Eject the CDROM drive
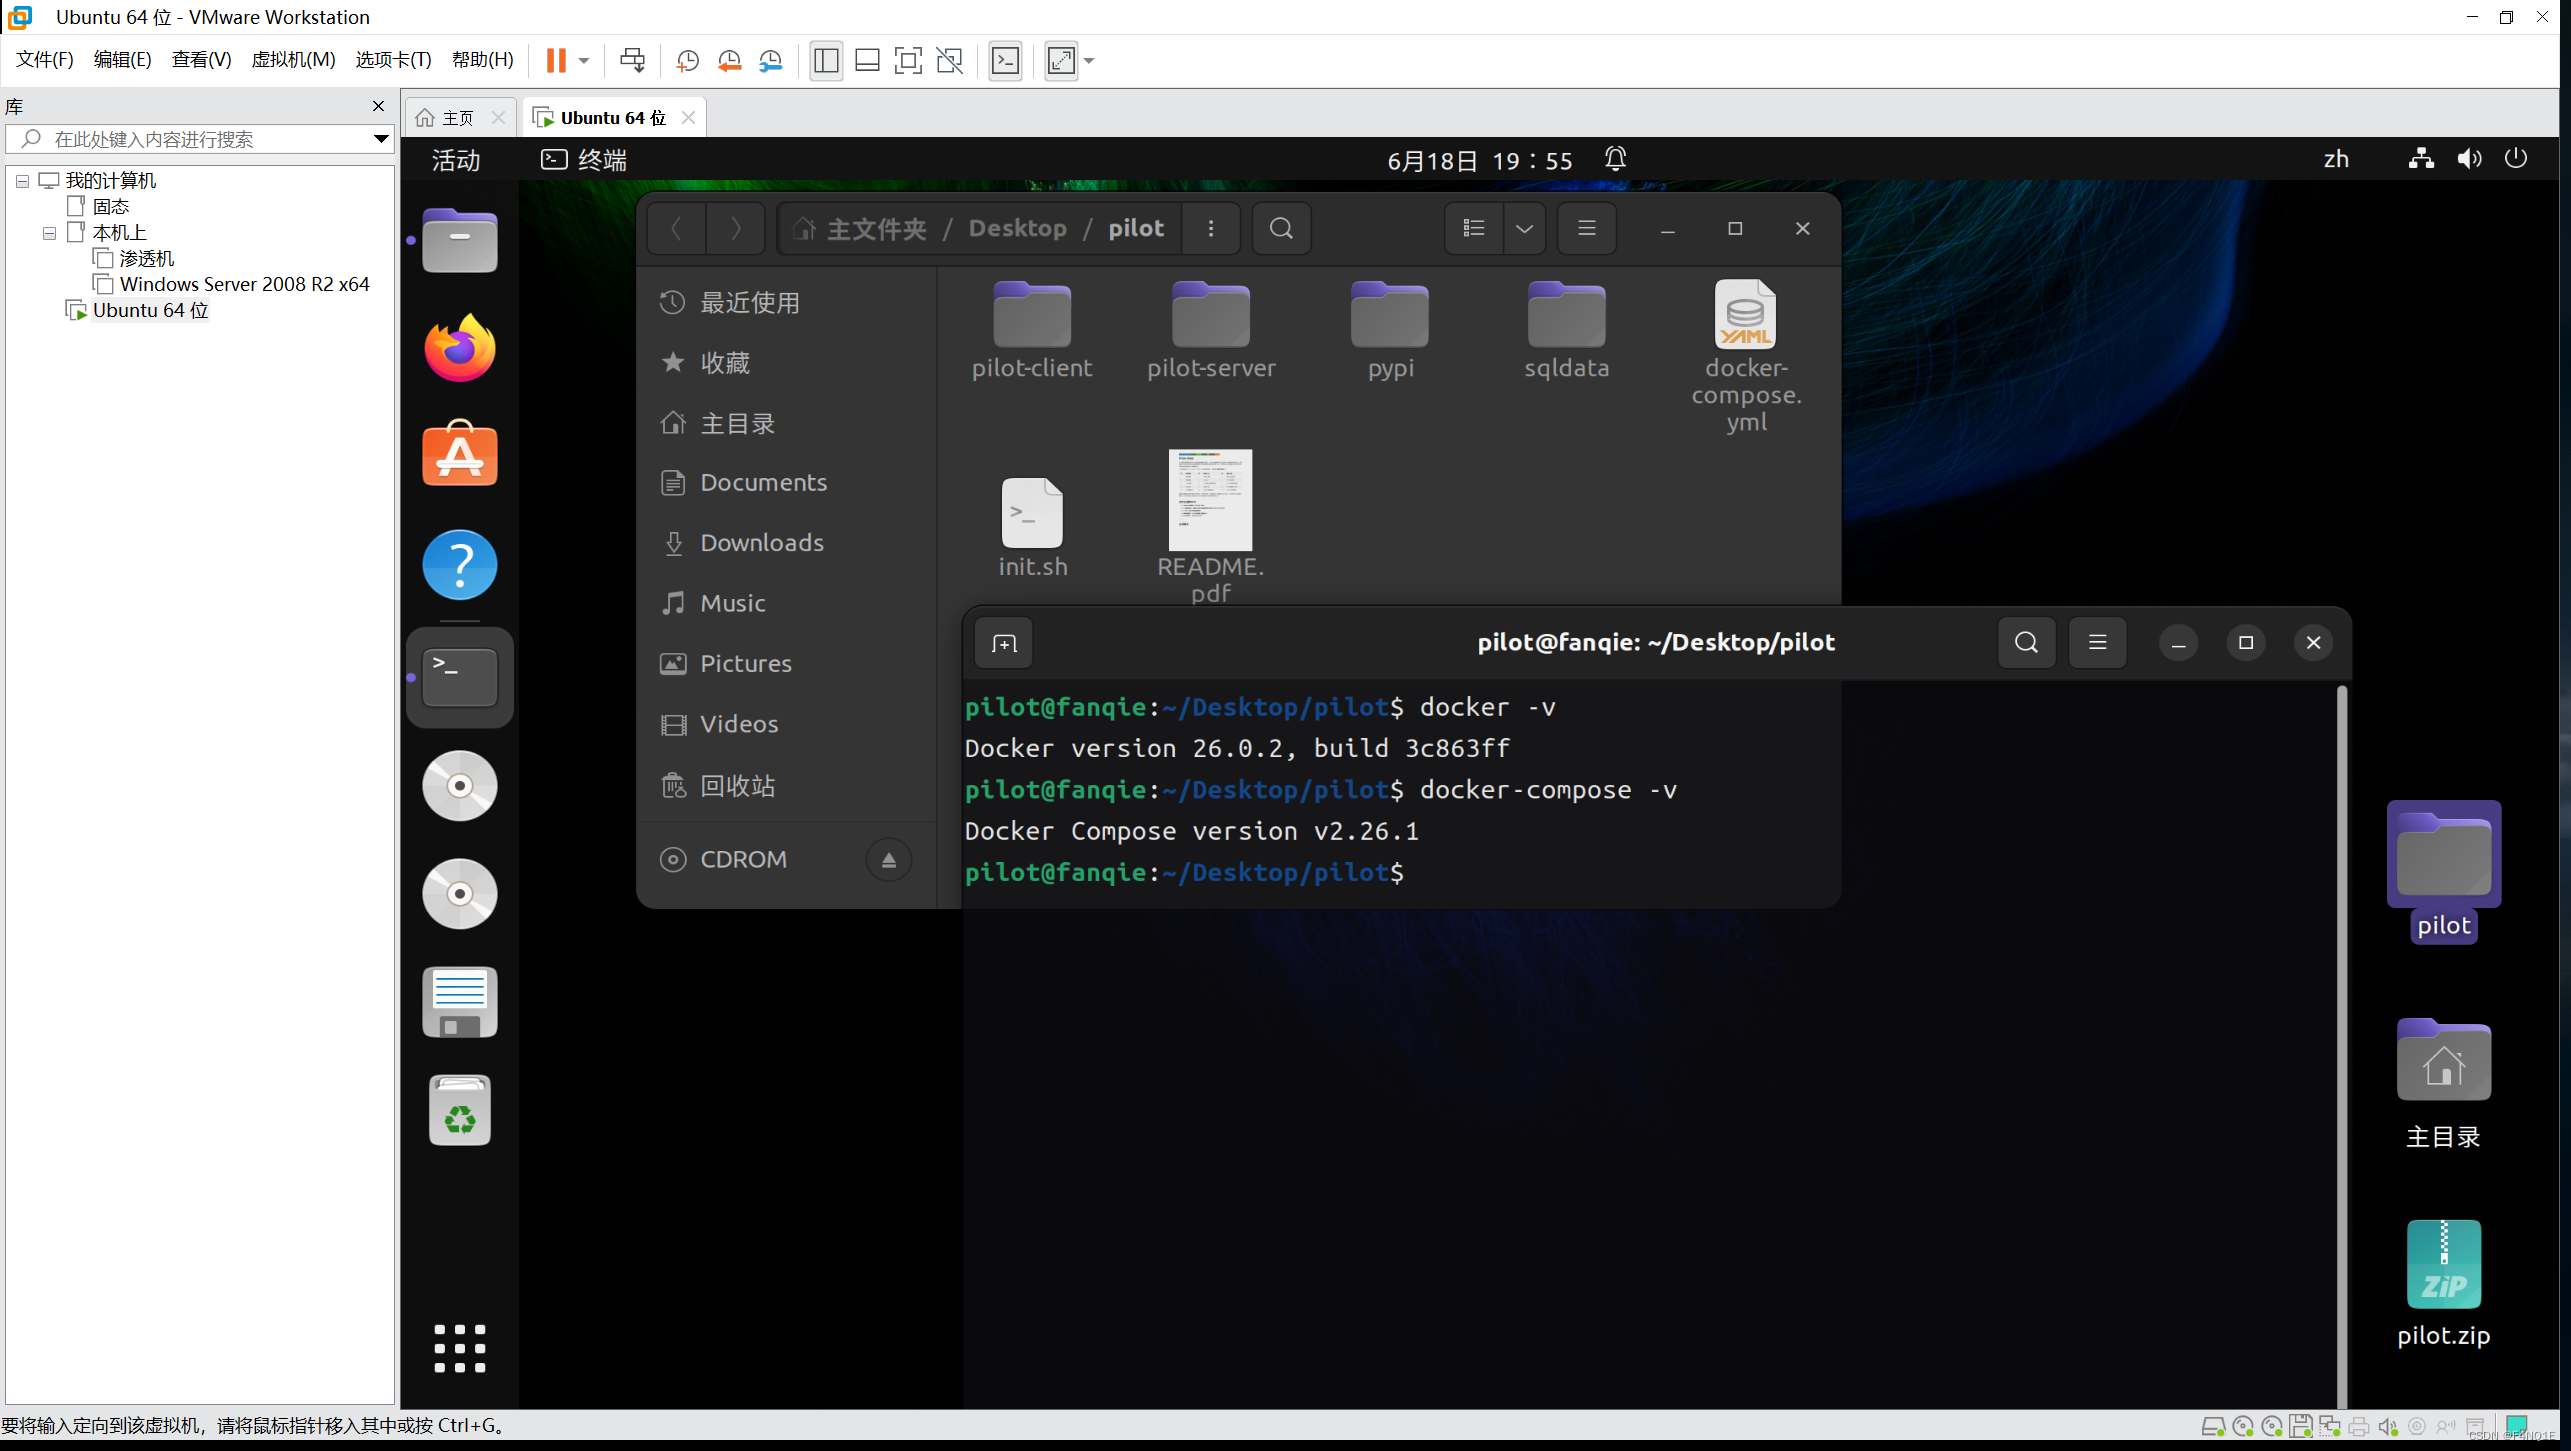This screenshot has width=2571, height=1451. pos(888,860)
